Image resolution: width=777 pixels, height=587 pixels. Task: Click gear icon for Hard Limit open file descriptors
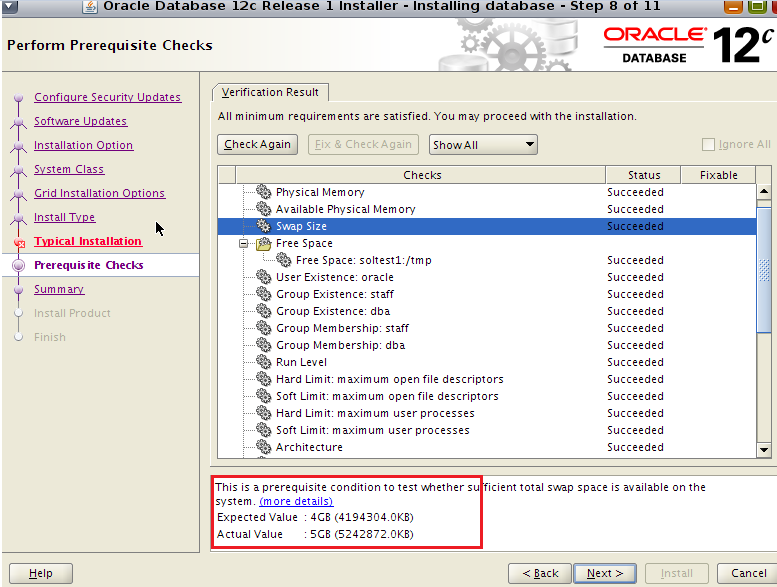click(x=264, y=379)
